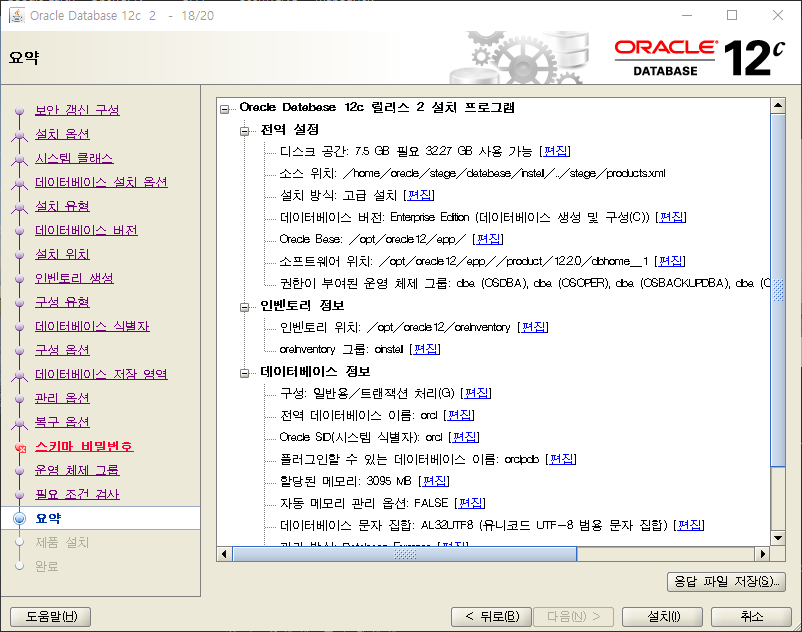Click the vertical scrollbar thumb

click(778, 290)
